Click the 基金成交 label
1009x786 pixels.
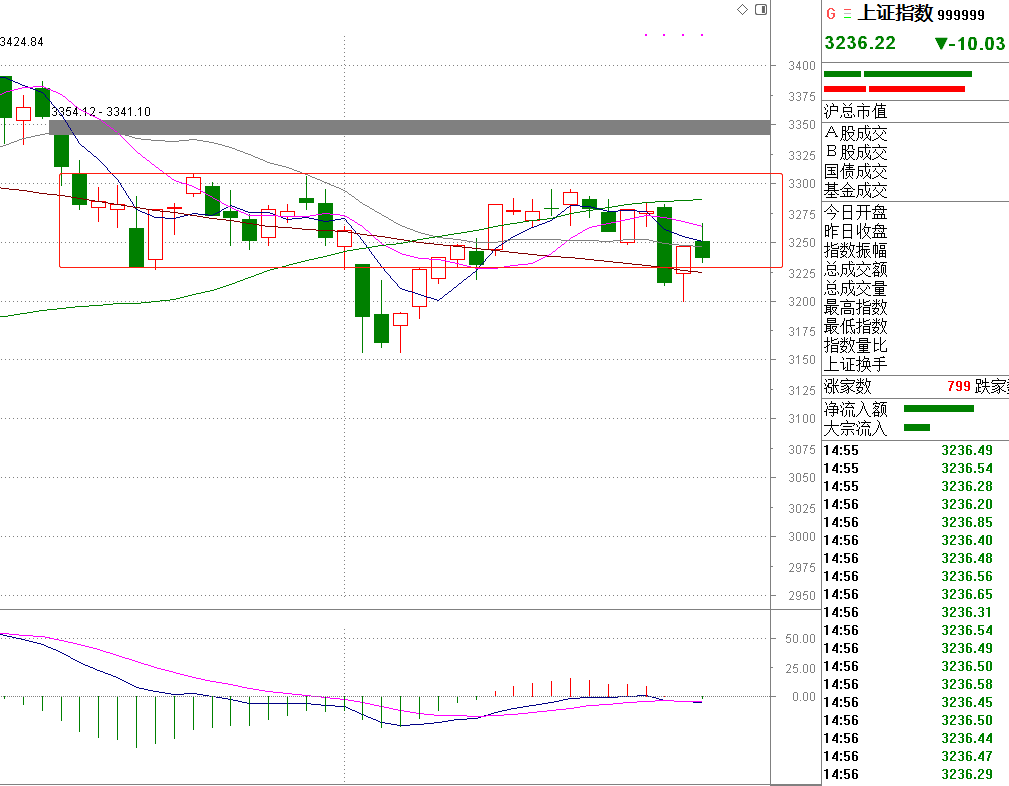(x=856, y=191)
